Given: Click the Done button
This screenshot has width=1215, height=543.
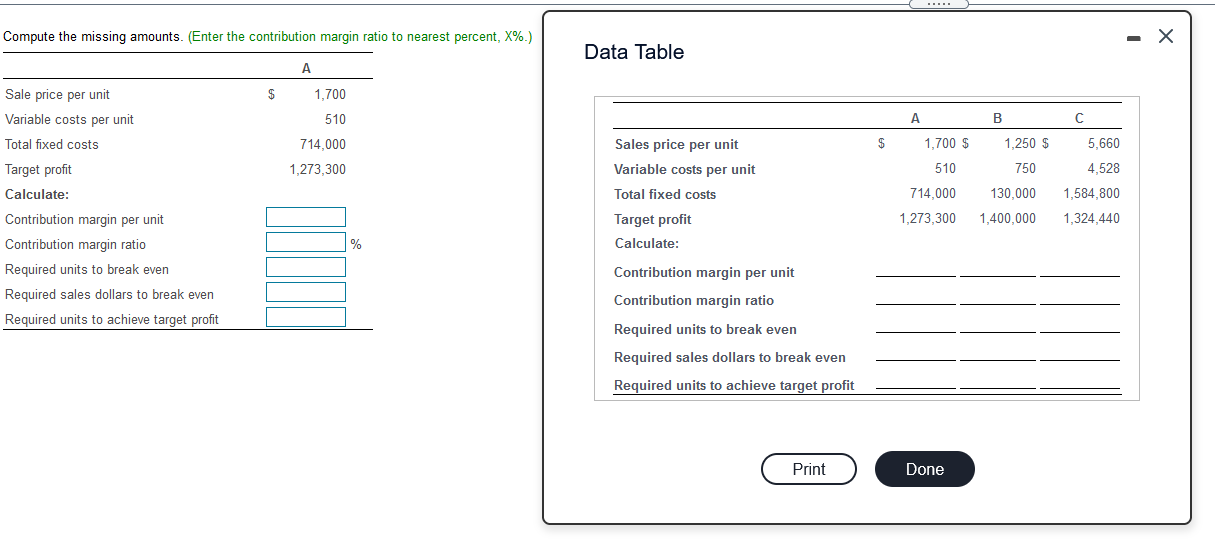Looking at the screenshot, I should pos(924,469).
